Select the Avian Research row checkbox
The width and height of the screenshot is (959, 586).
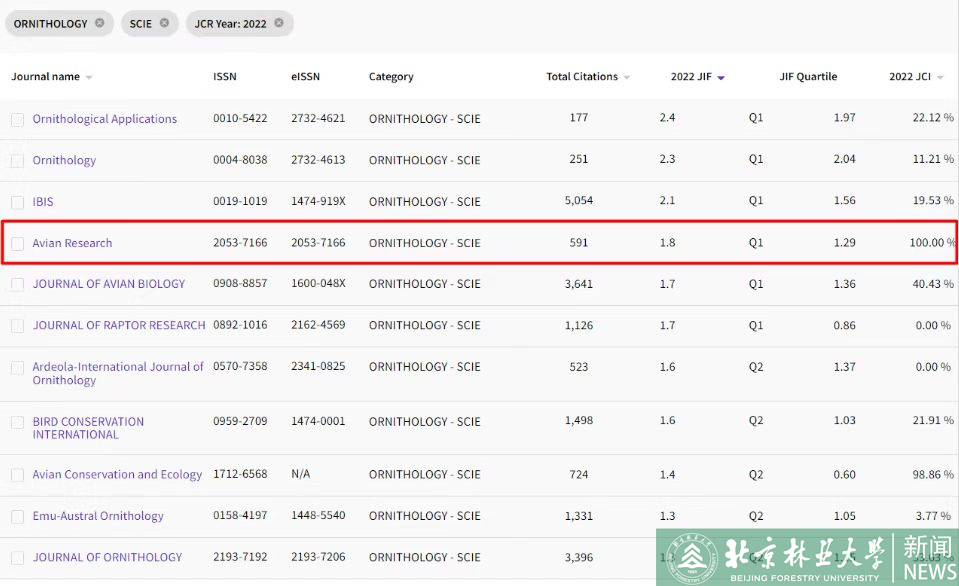pyautogui.click(x=17, y=244)
